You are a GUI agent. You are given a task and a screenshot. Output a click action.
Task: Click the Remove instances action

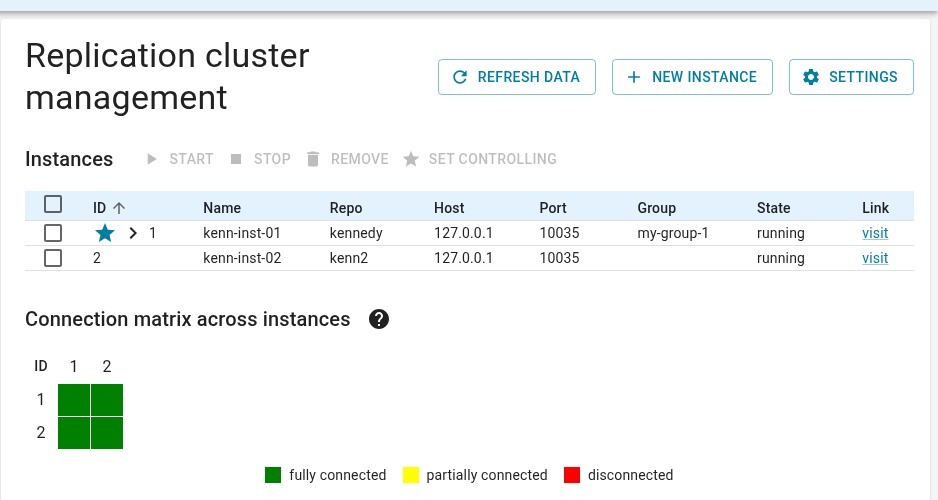348,159
